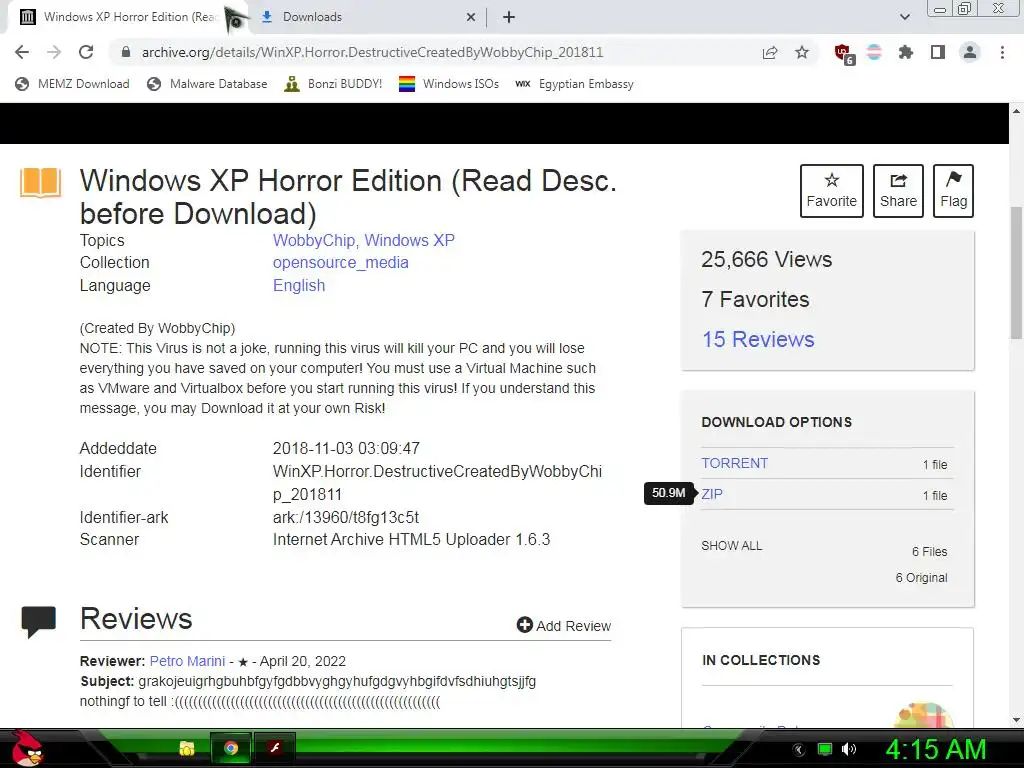
Task: Click the 6 Original files text
Action: click(x=921, y=578)
